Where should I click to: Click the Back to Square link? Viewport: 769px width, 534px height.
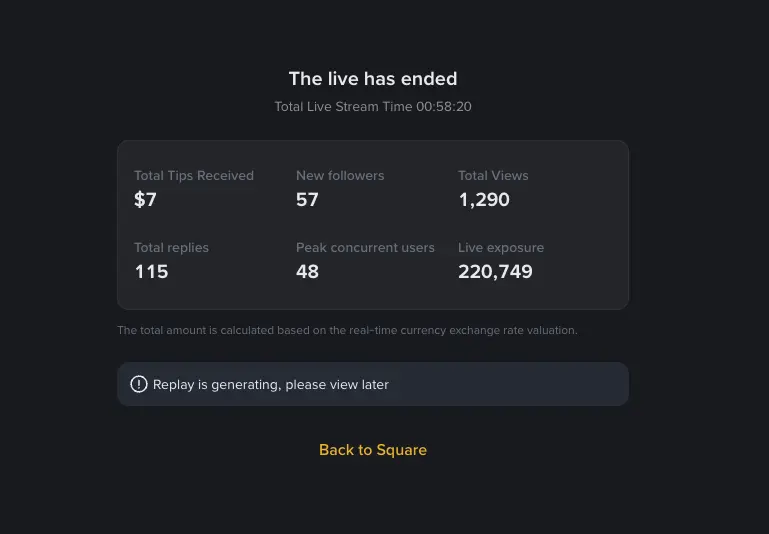[x=372, y=450]
